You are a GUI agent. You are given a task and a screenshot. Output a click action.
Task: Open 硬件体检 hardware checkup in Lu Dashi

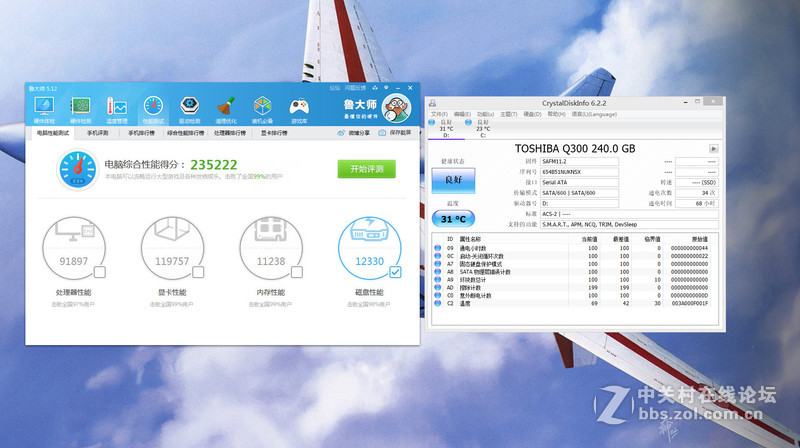click(x=44, y=110)
